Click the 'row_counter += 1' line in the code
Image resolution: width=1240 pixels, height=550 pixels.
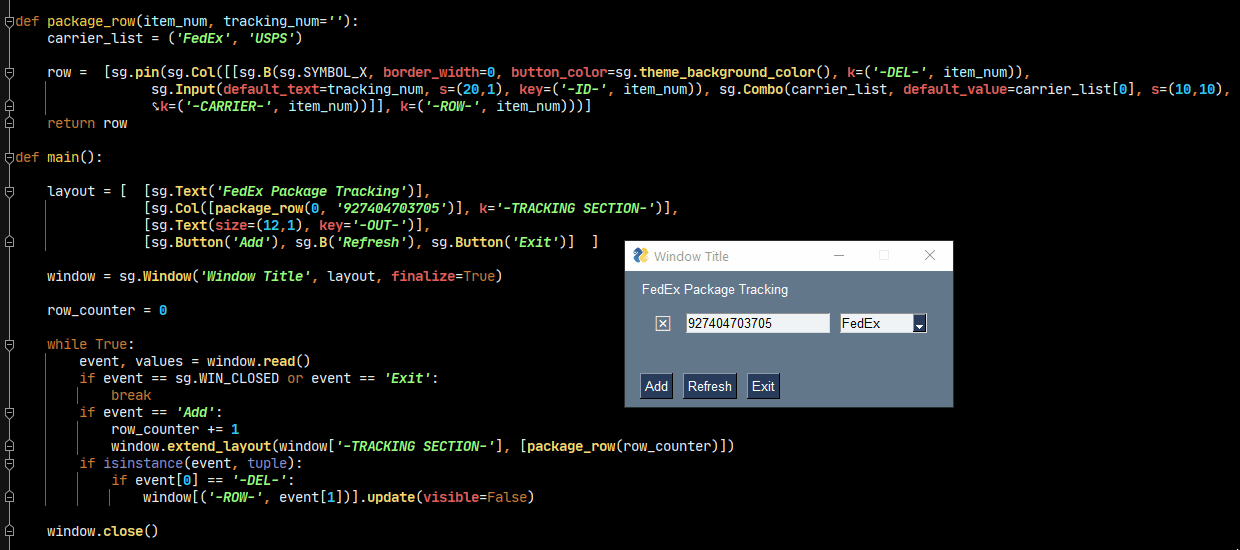[175, 429]
